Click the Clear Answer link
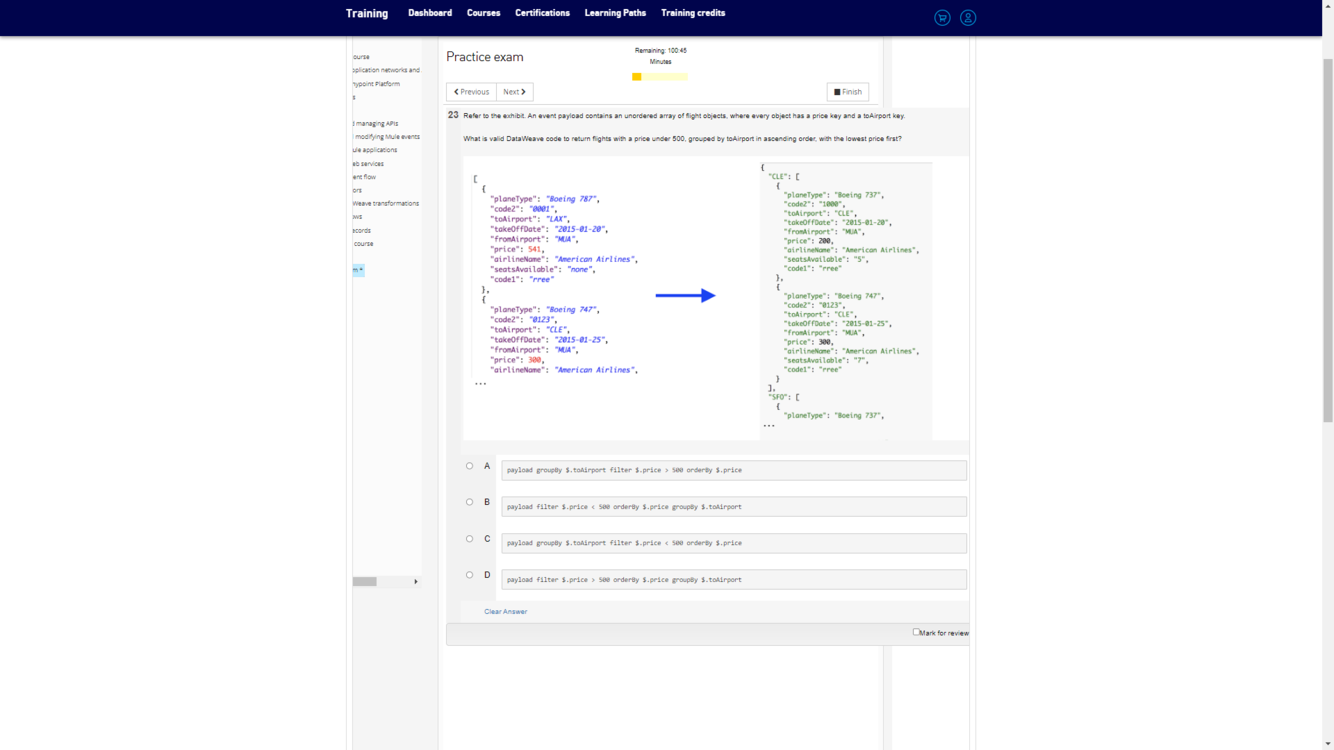1334x750 pixels. 506,611
